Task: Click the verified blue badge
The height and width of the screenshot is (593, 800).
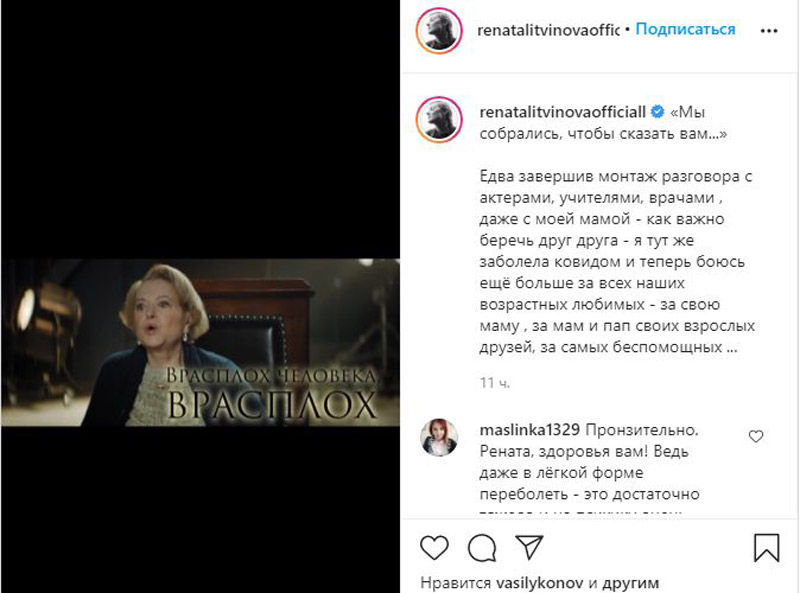Action: 658,111
